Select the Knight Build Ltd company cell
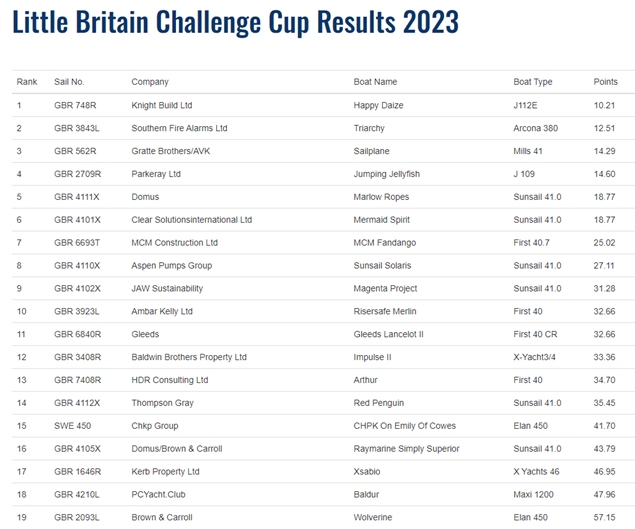The width and height of the screenshot is (635, 529). coord(162,105)
